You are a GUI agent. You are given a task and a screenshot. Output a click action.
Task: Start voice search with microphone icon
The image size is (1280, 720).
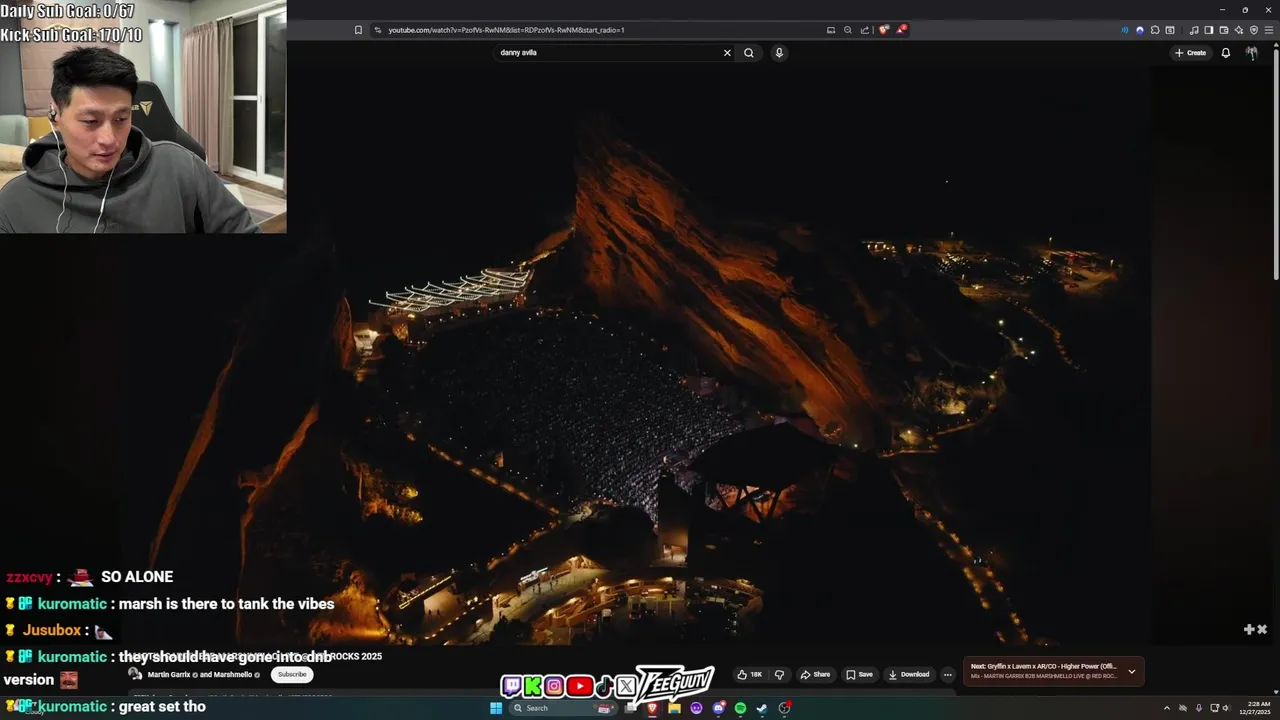pos(779,53)
